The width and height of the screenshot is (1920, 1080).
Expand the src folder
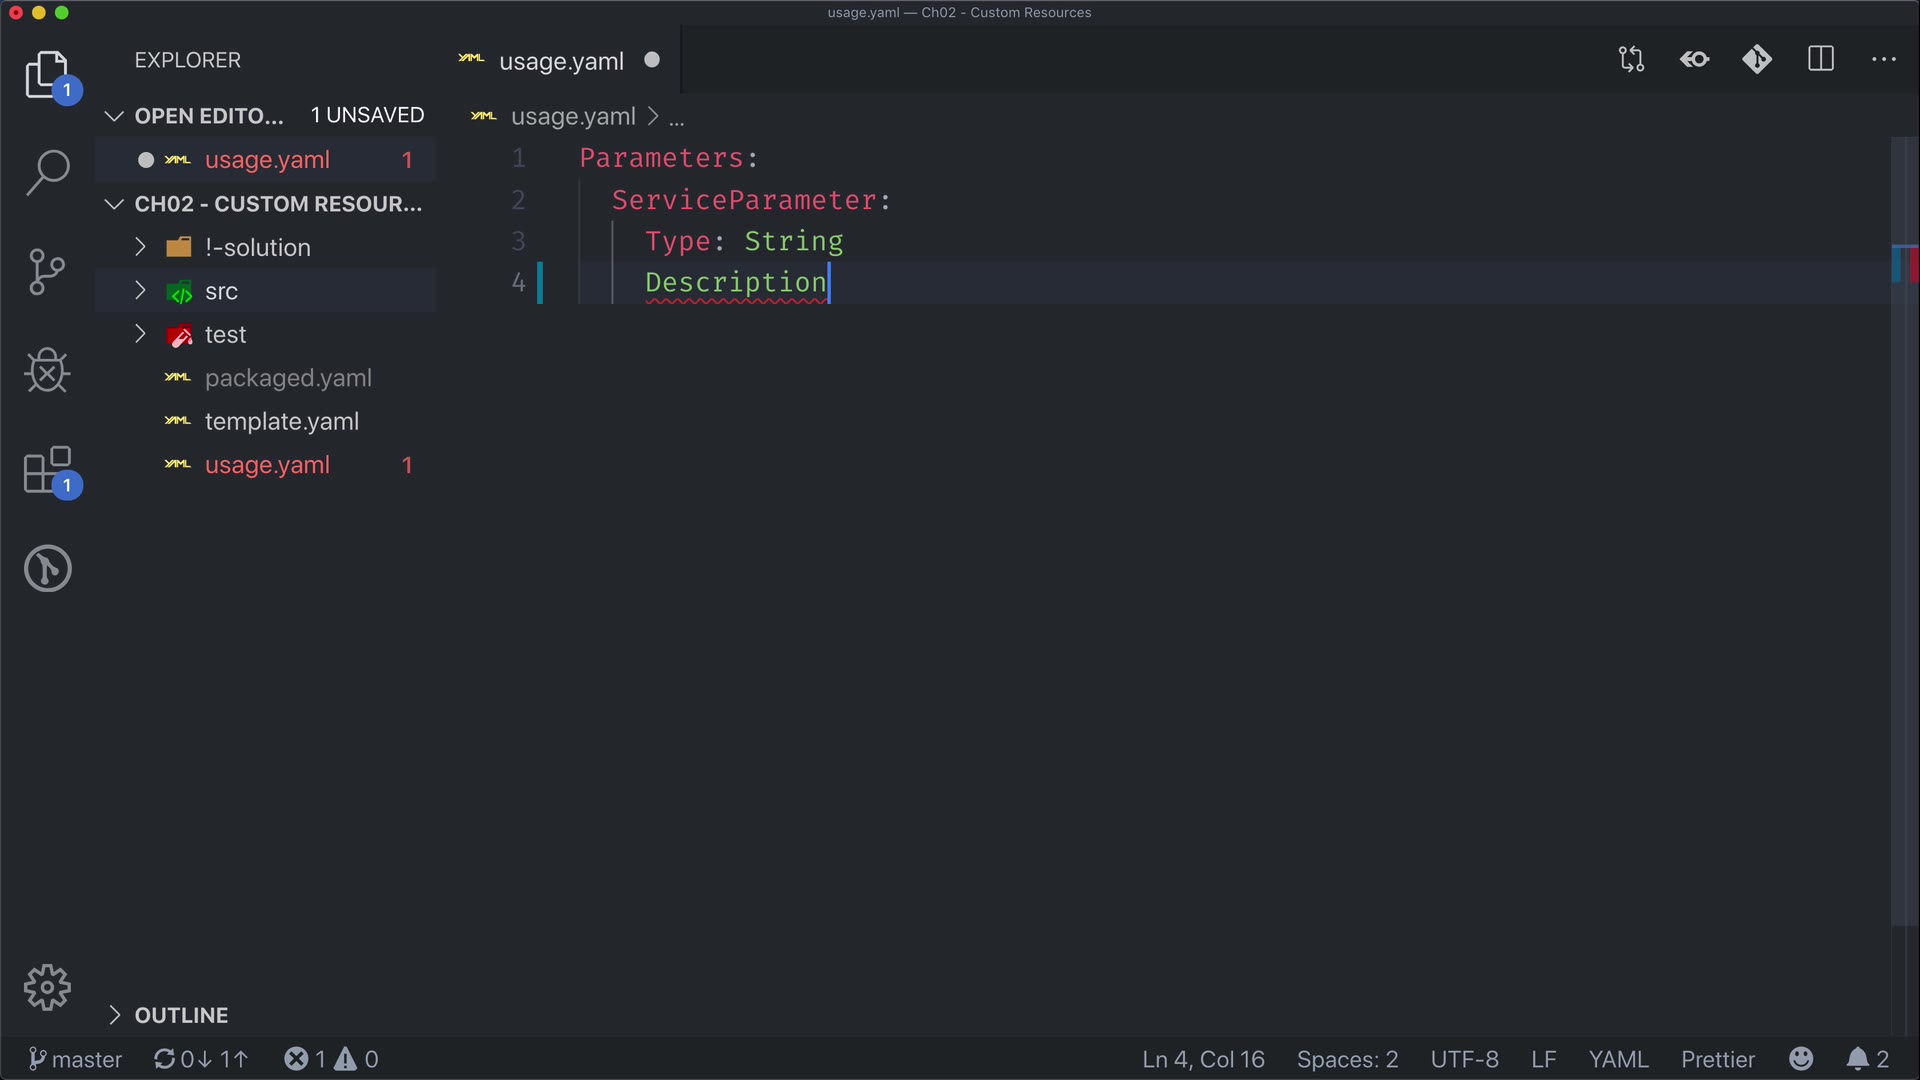coord(221,291)
